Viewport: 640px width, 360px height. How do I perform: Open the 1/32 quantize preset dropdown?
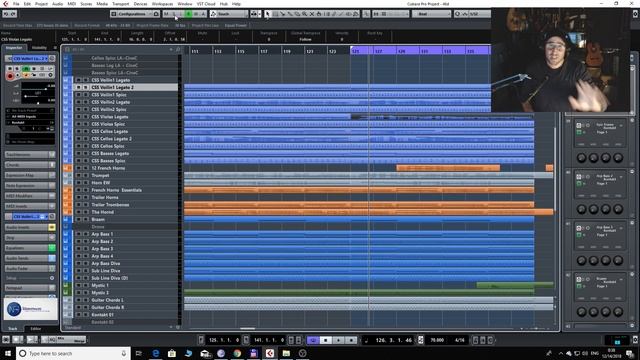[475, 14]
